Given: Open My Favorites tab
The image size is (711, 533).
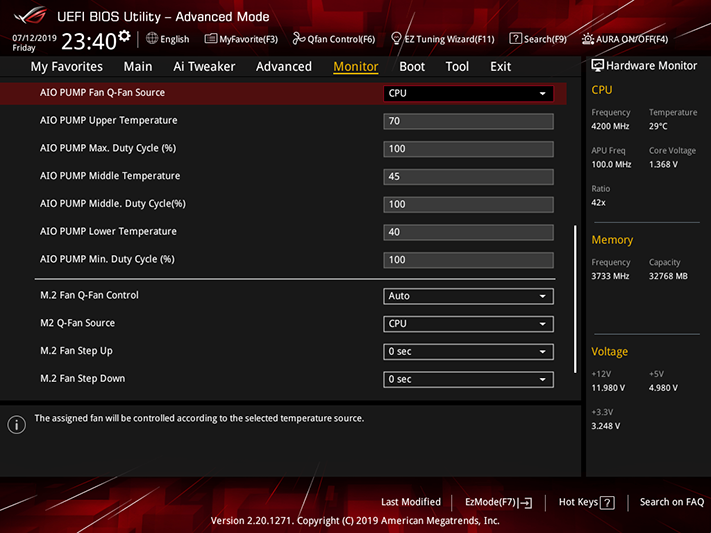Looking at the screenshot, I should [x=67, y=67].
